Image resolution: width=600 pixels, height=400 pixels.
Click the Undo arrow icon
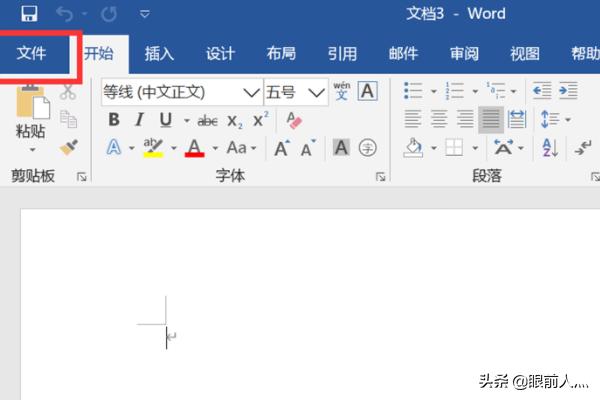point(64,15)
